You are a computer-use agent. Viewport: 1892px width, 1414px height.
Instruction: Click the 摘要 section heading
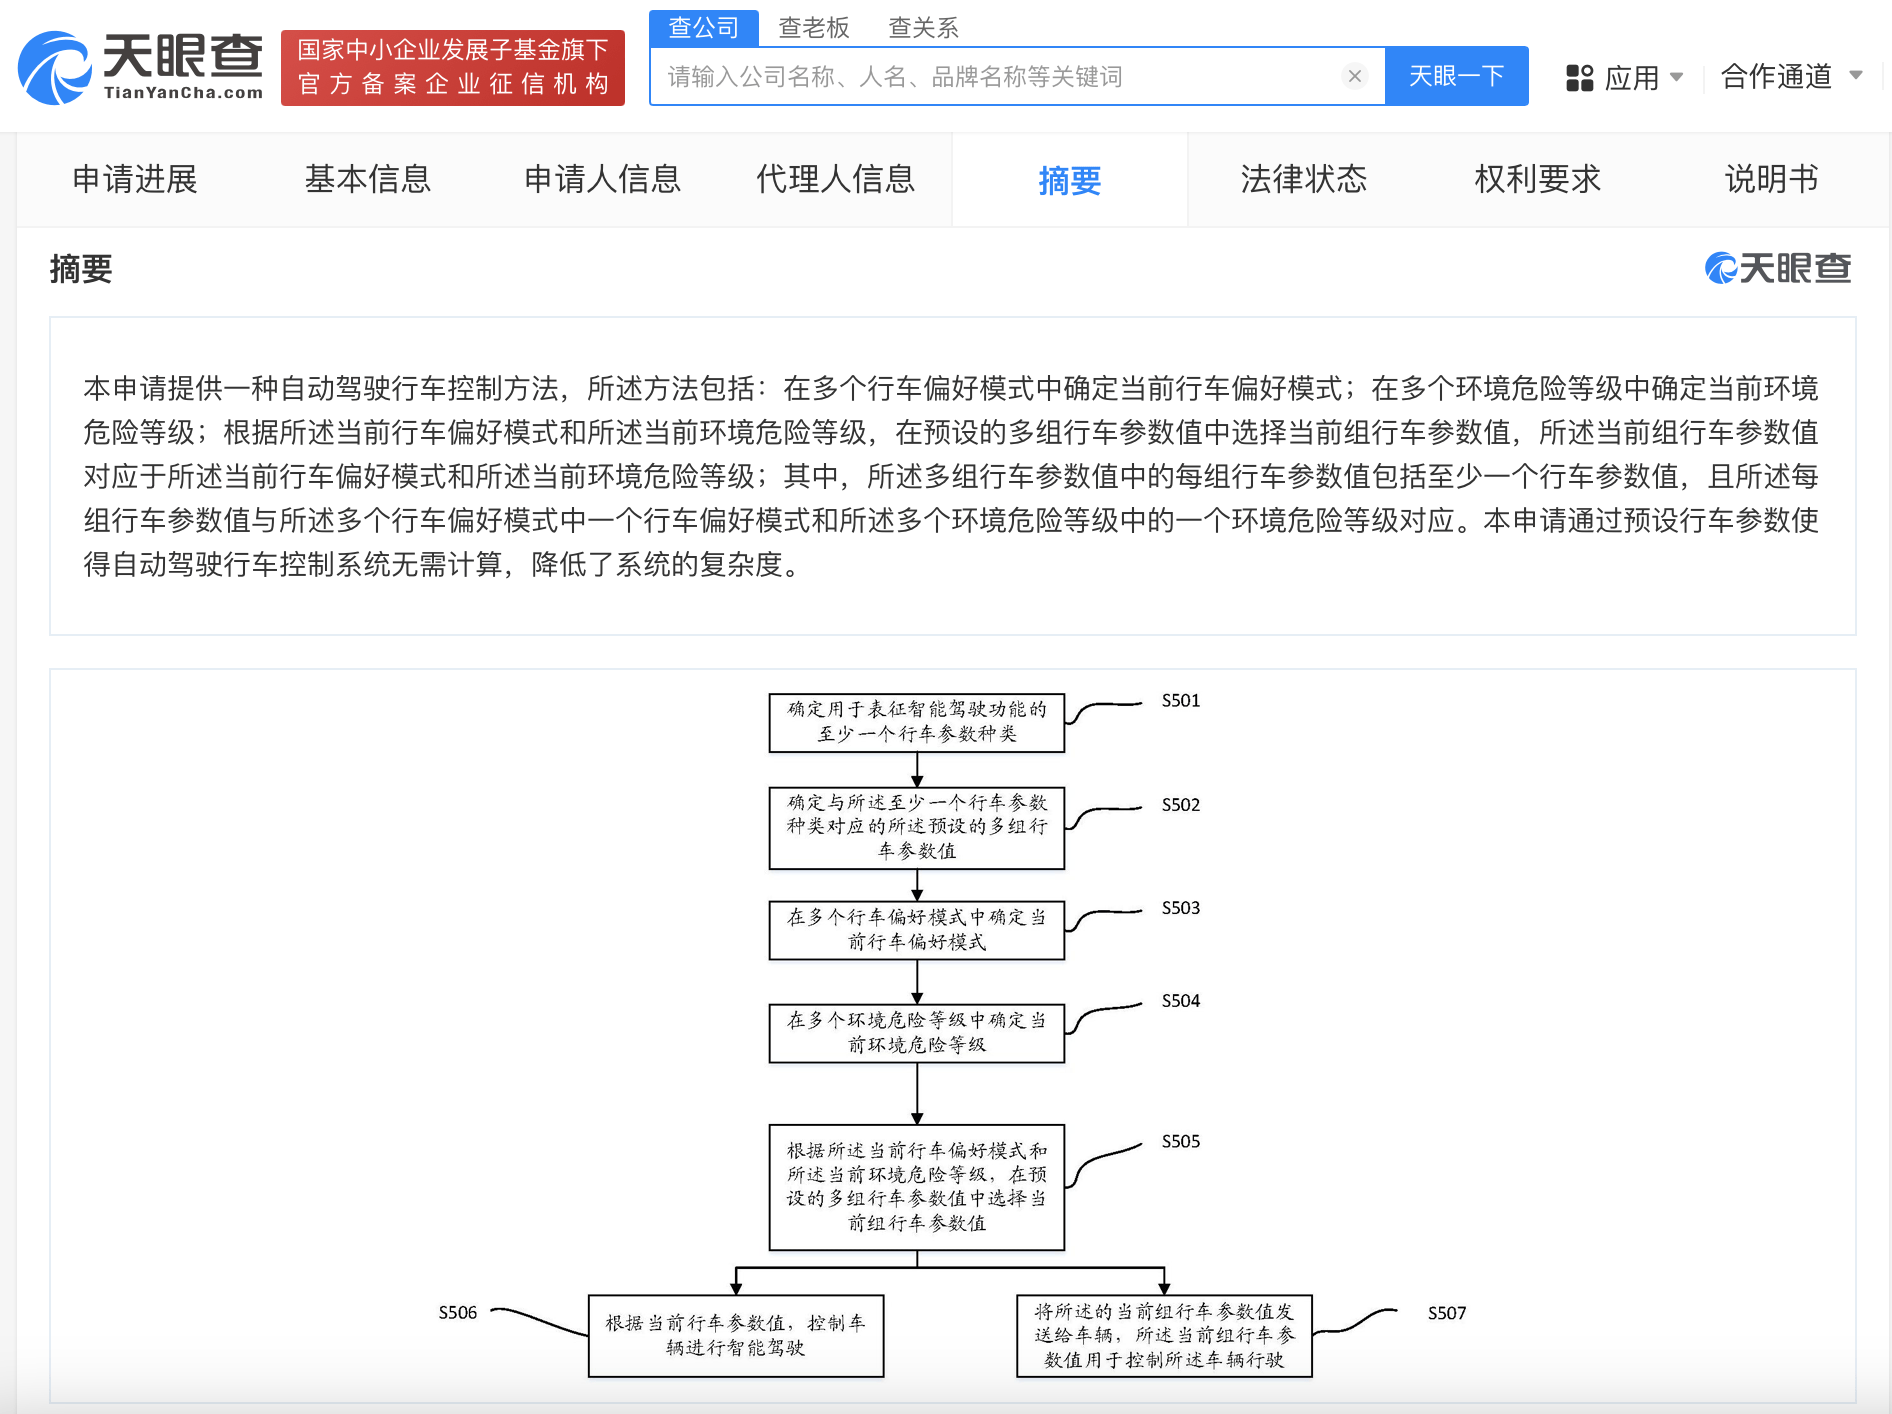[81, 269]
